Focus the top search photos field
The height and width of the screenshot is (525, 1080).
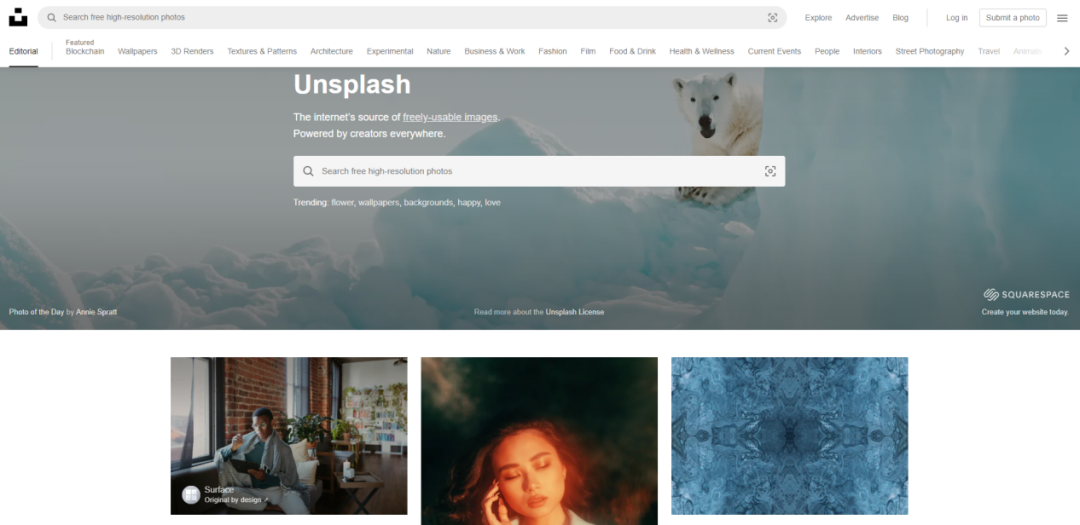[x=412, y=18]
